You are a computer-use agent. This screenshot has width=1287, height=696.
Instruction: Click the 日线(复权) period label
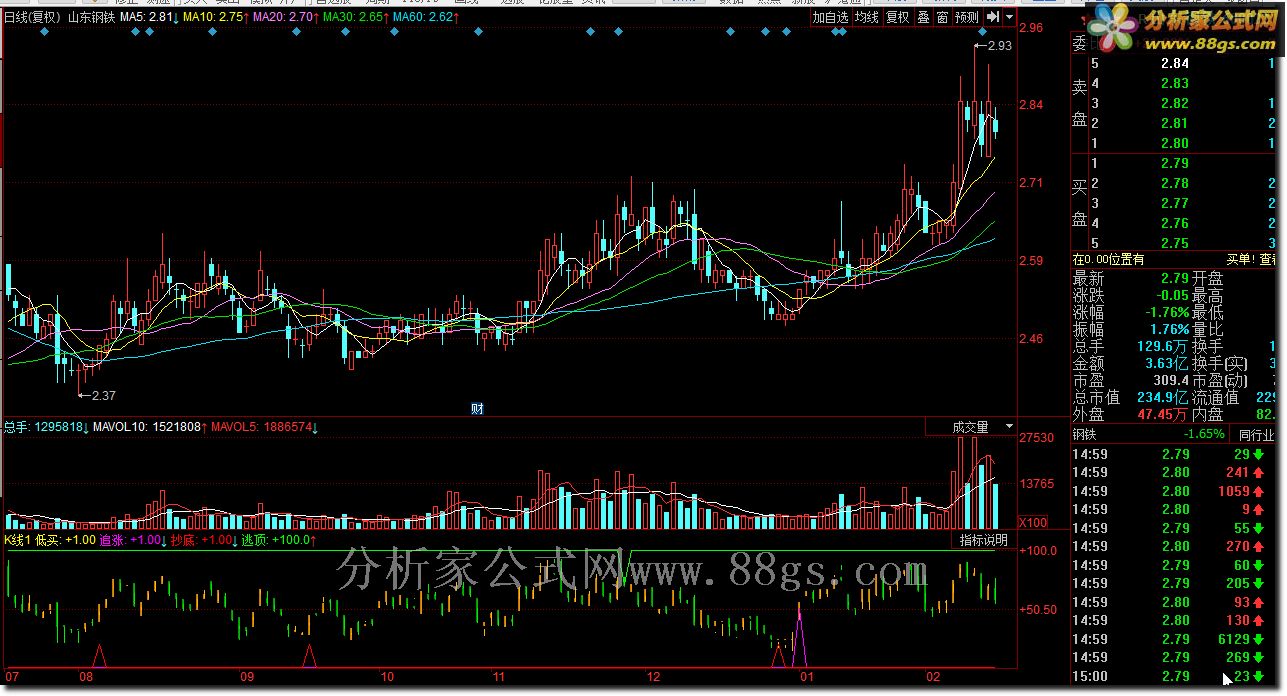tap(33, 17)
